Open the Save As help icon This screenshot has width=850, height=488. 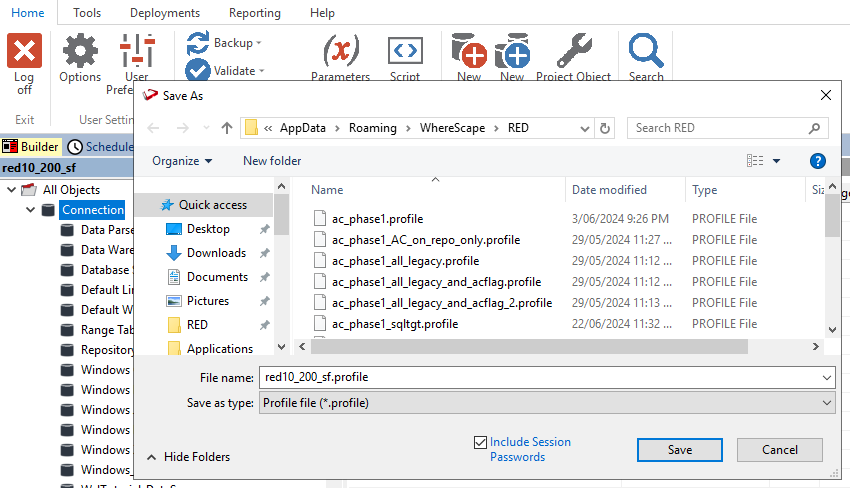point(817,161)
